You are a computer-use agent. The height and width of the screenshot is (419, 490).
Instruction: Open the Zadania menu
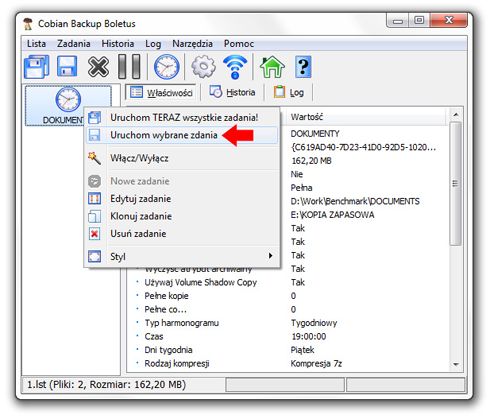[x=74, y=44]
